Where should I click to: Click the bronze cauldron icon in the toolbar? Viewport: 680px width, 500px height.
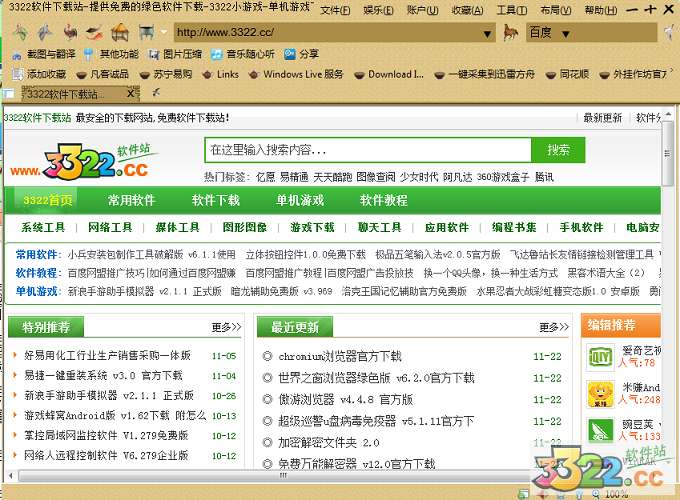point(145,33)
